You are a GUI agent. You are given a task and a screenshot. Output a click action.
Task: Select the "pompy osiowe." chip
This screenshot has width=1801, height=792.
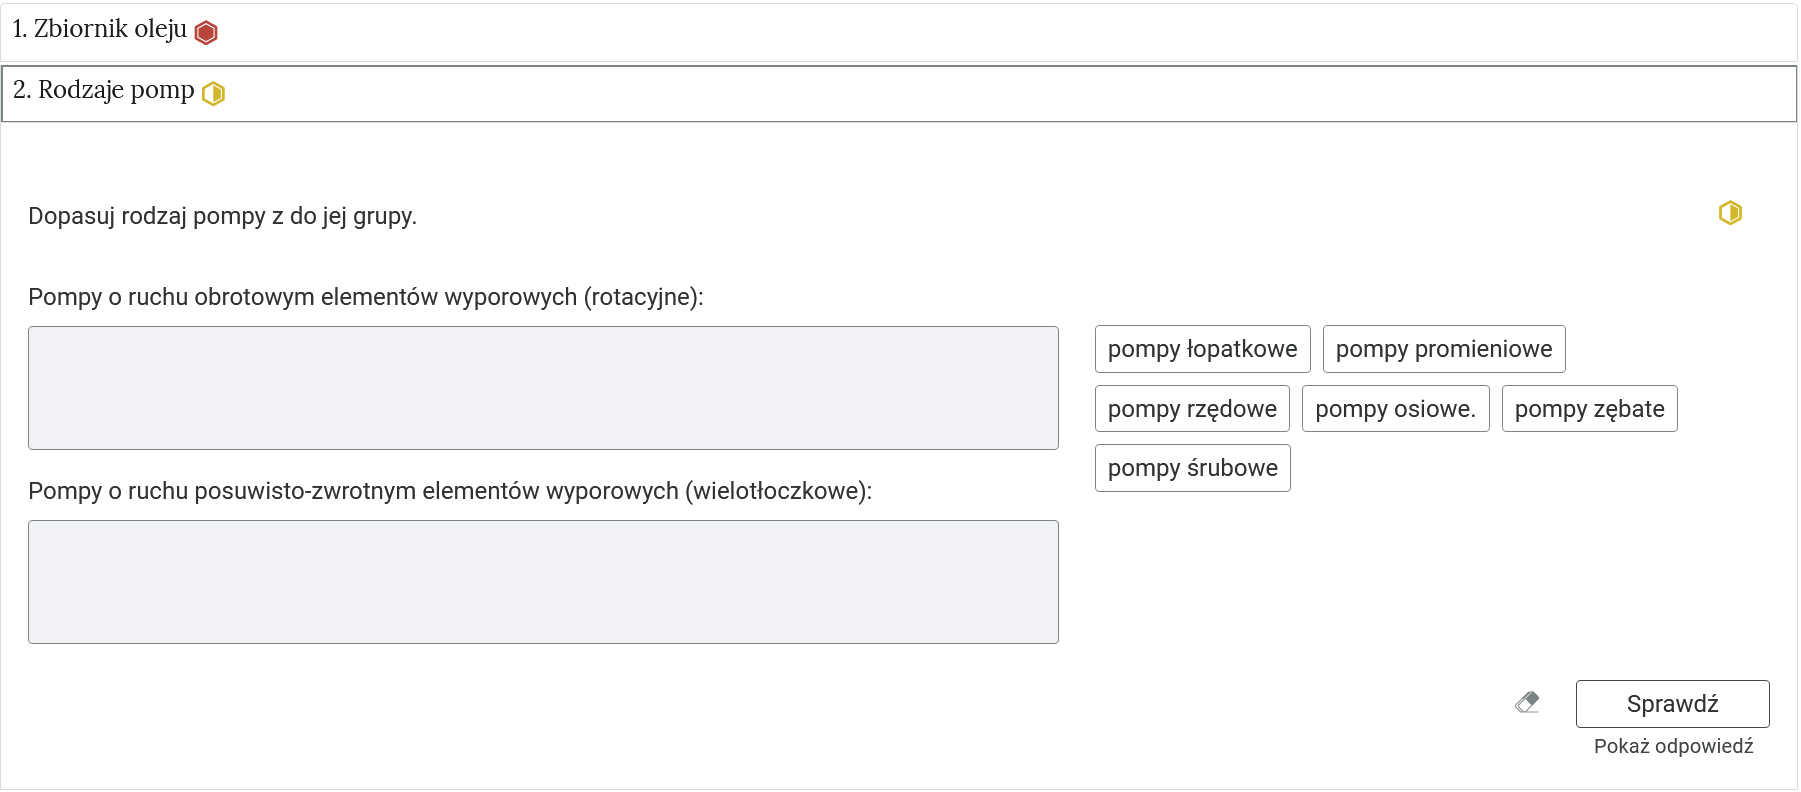pos(1395,409)
